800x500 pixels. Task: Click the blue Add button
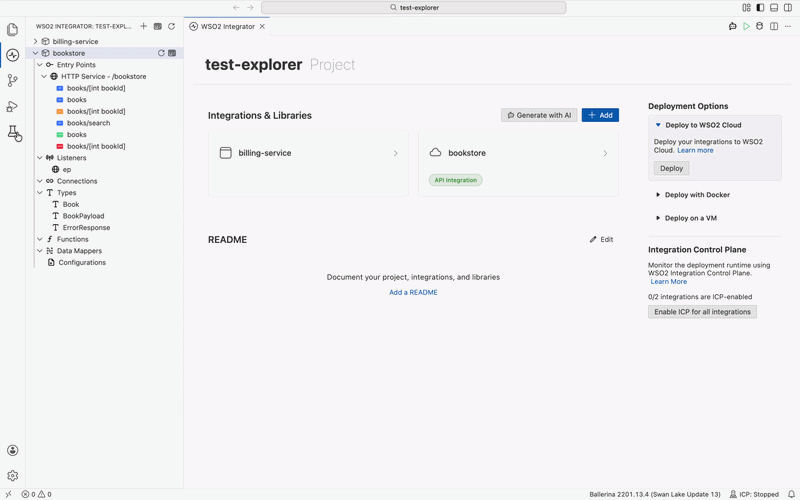tap(600, 115)
